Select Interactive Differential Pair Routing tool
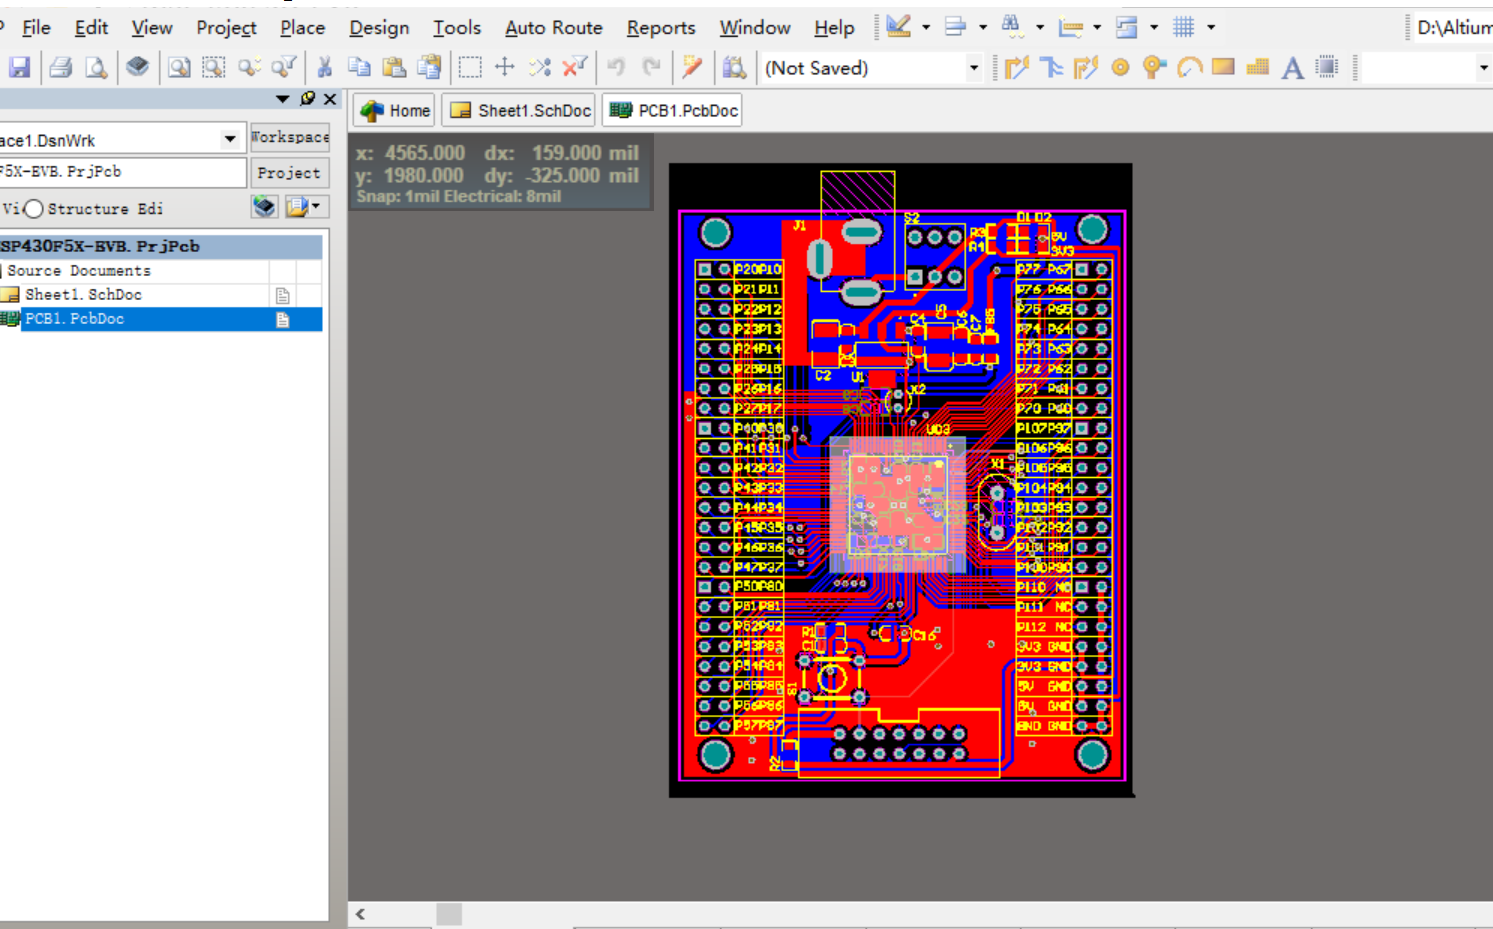The image size is (1493, 929). 1086,68
